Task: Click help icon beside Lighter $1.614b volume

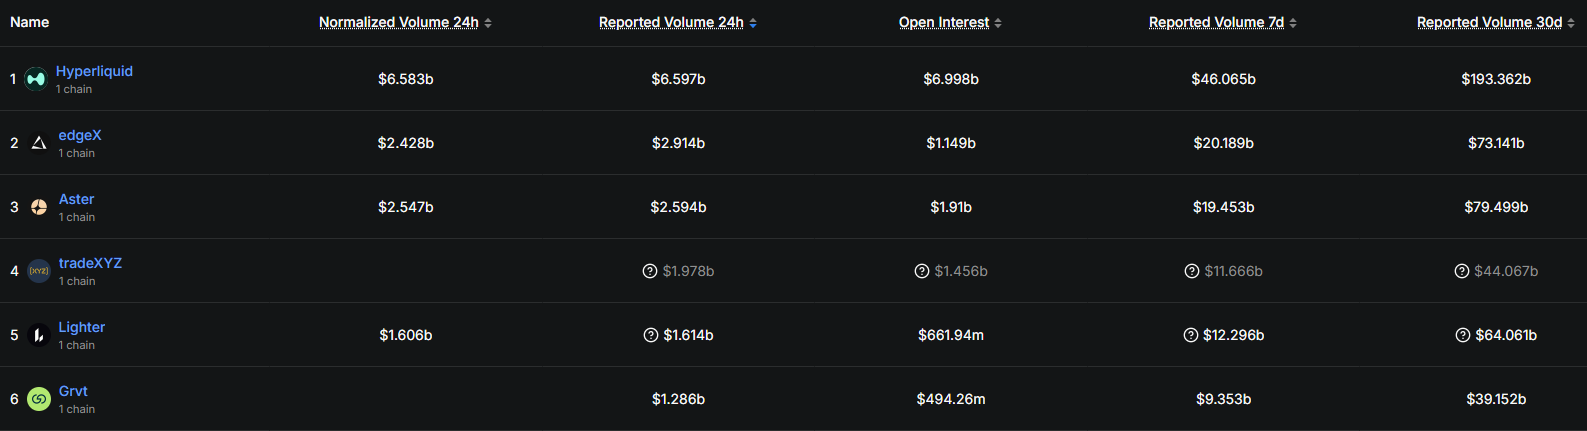Action: (x=651, y=335)
